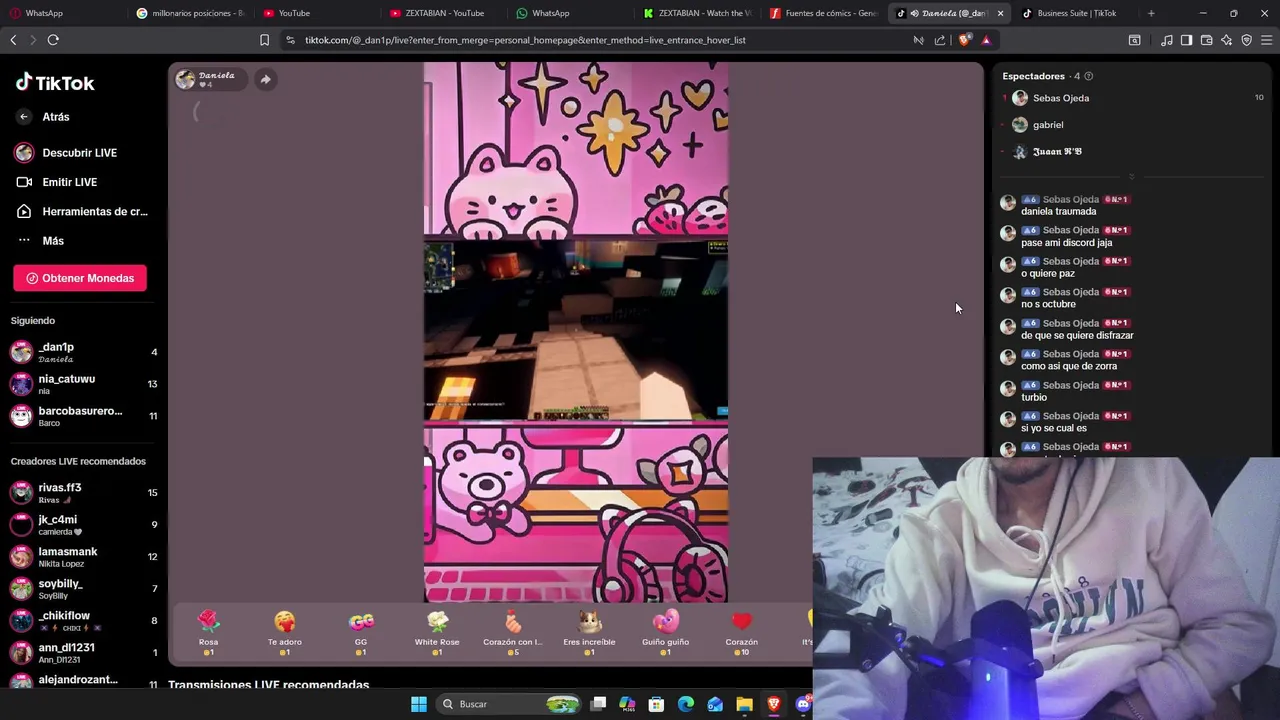This screenshot has width=1280, height=720.
Task: Open Windows Start menu
Action: click(x=419, y=704)
